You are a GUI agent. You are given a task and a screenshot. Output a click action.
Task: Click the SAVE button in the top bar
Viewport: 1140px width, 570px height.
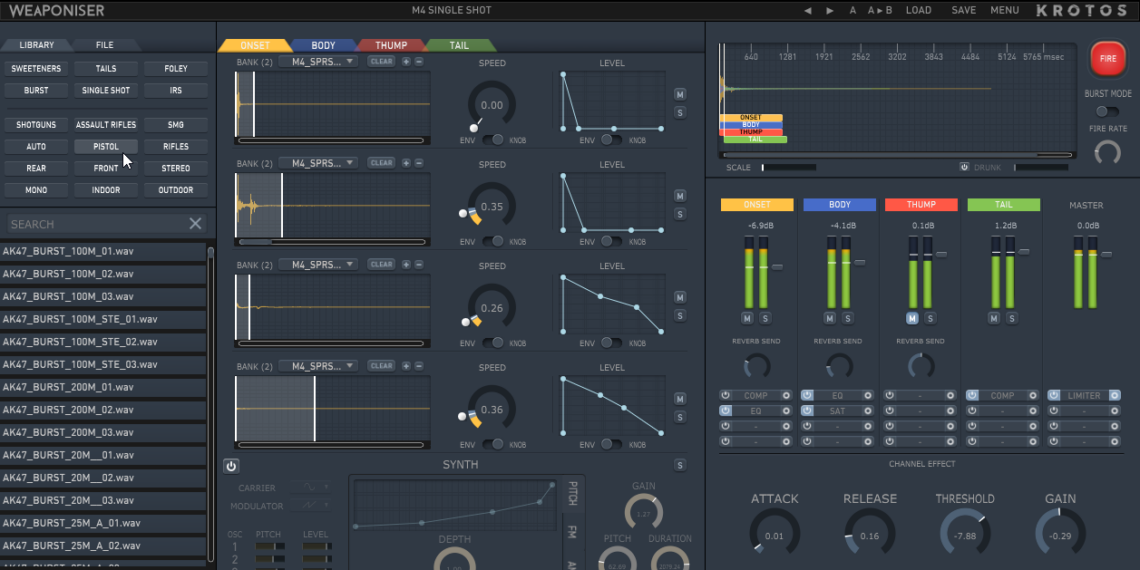pyautogui.click(x=963, y=11)
